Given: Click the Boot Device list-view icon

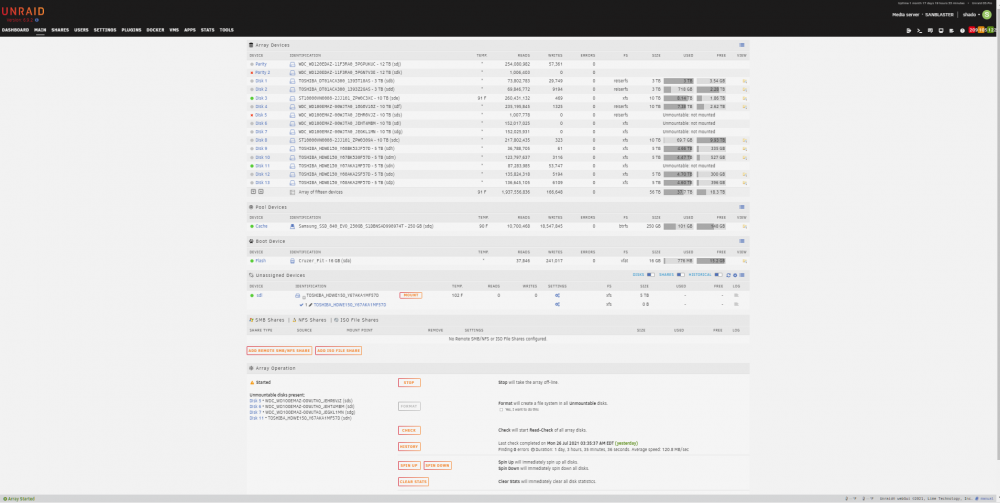Looking at the screenshot, I should 742,241.
